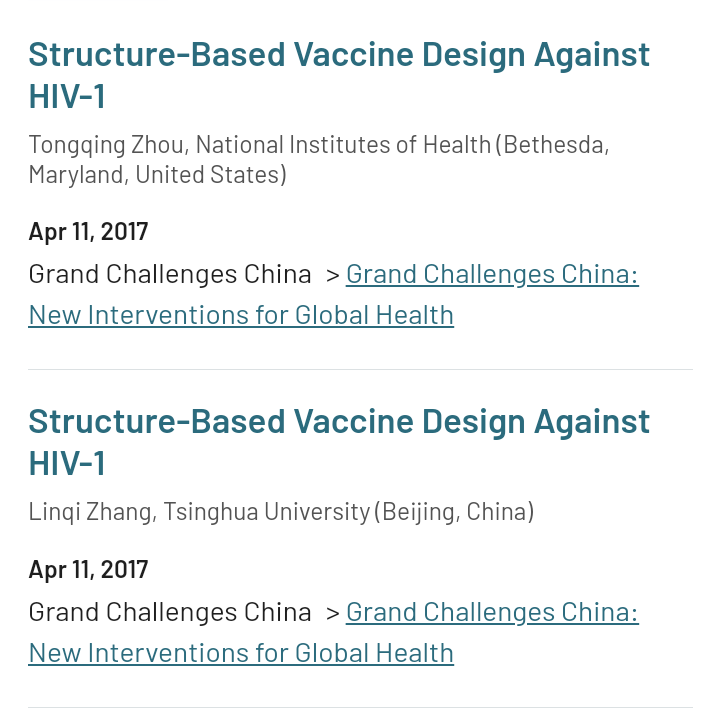Select the Apr 11, 2017 date under Tongqing Zhou
Image resolution: width=720 pixels, height=709 pixels.
pos(88,232)
